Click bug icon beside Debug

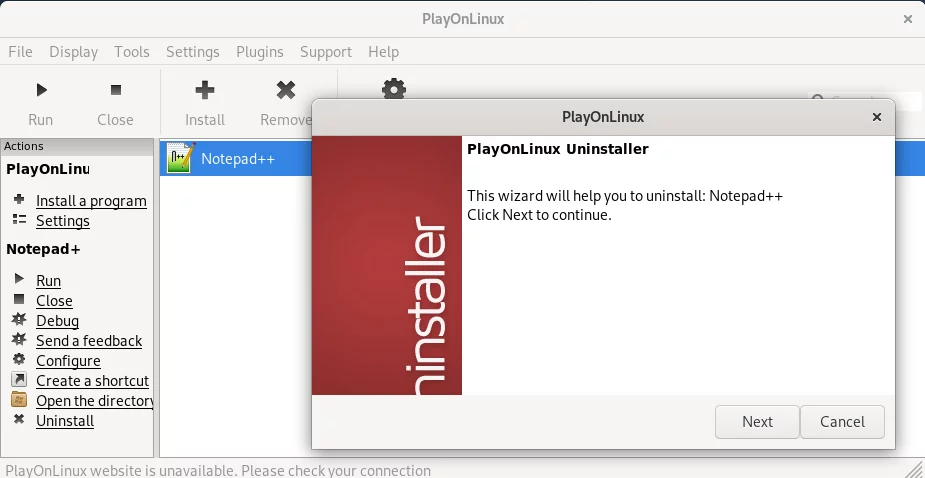pos(19,319)
